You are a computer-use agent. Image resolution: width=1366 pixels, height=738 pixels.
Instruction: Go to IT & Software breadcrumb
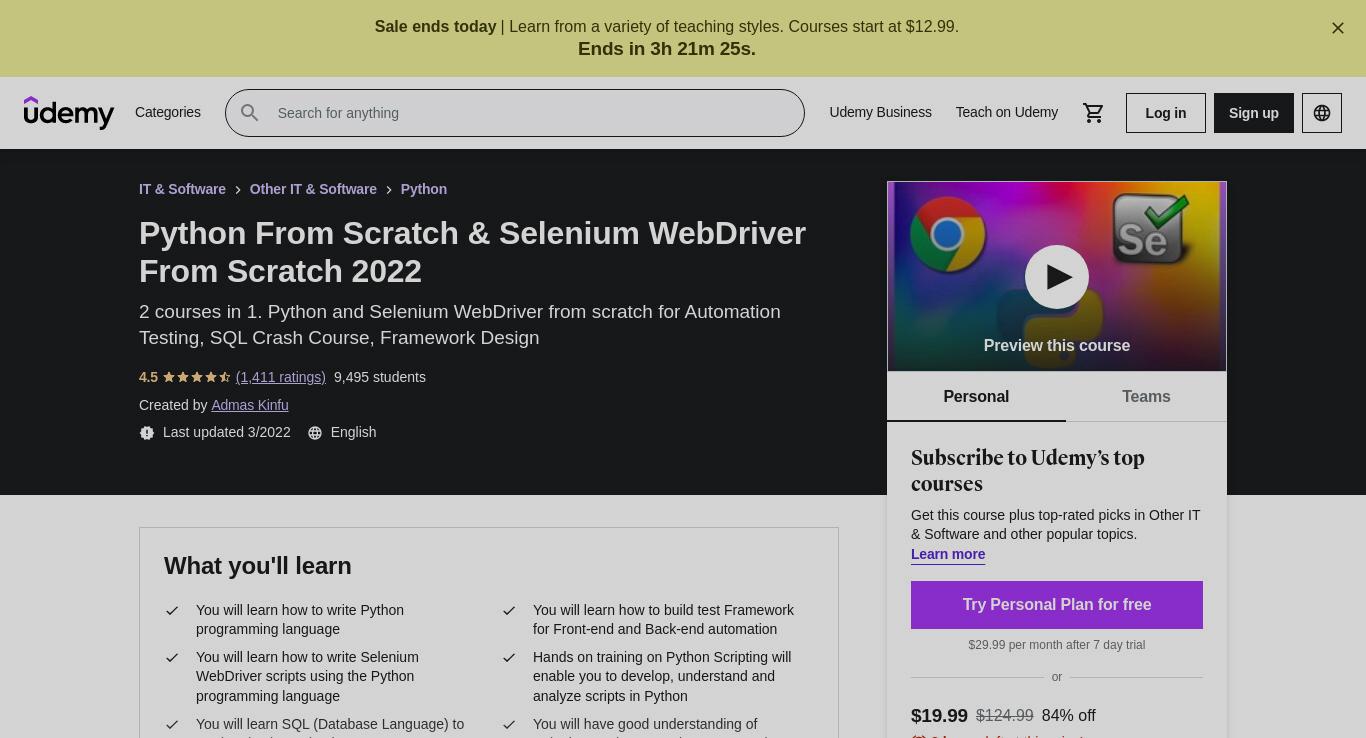[182, 189]
